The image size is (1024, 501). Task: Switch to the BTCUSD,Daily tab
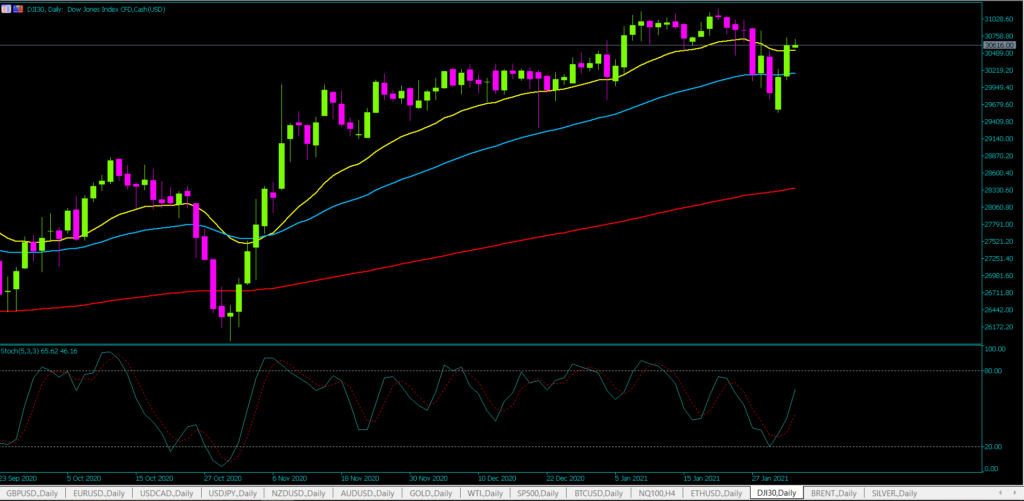click(602, 493)
